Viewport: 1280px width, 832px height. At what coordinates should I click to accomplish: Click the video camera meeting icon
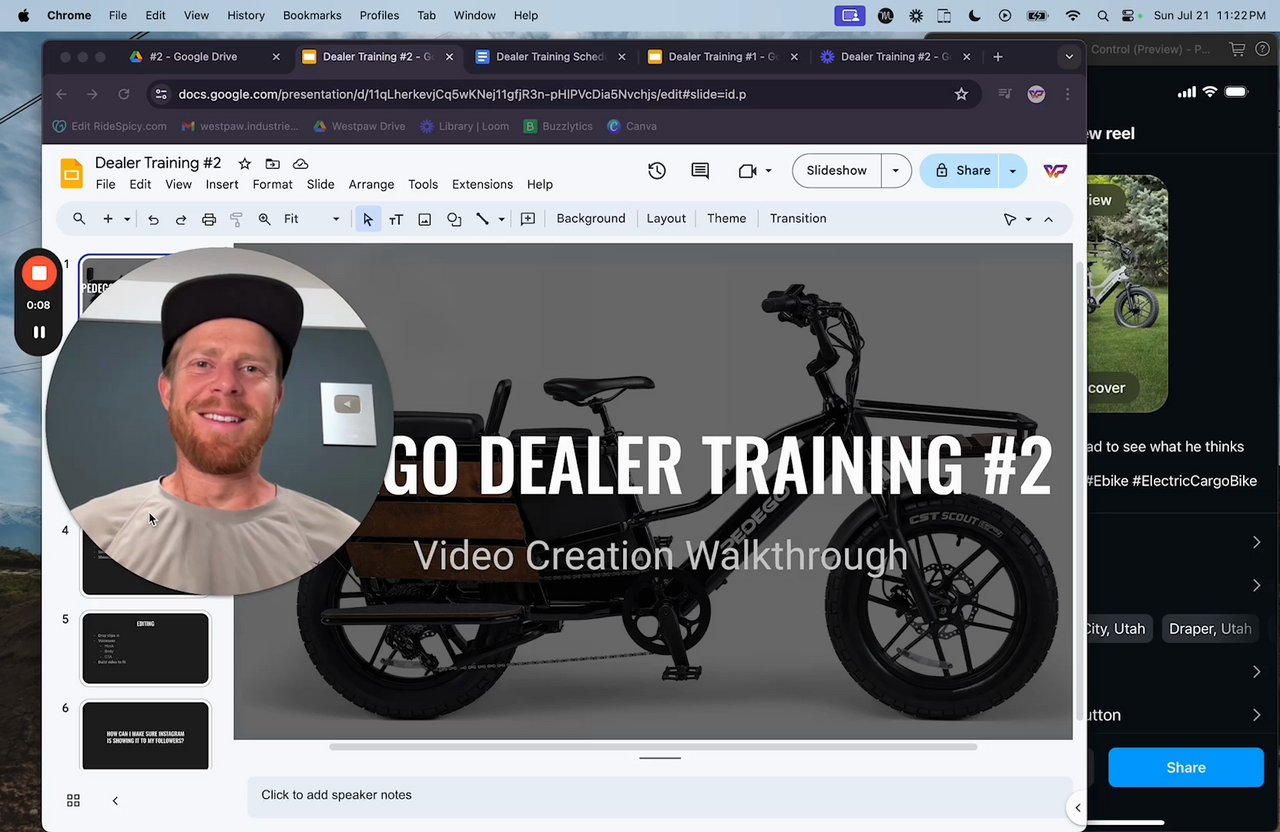click(747, 171)
